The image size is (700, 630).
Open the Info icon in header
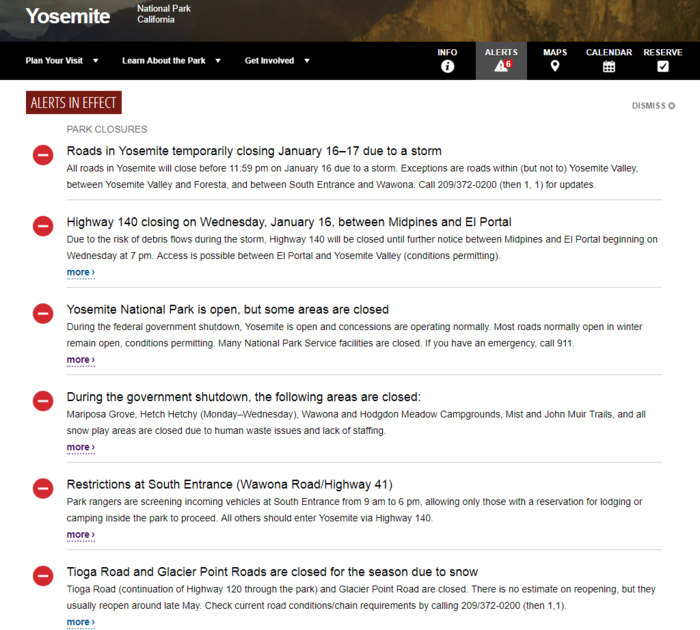point(447,66)
